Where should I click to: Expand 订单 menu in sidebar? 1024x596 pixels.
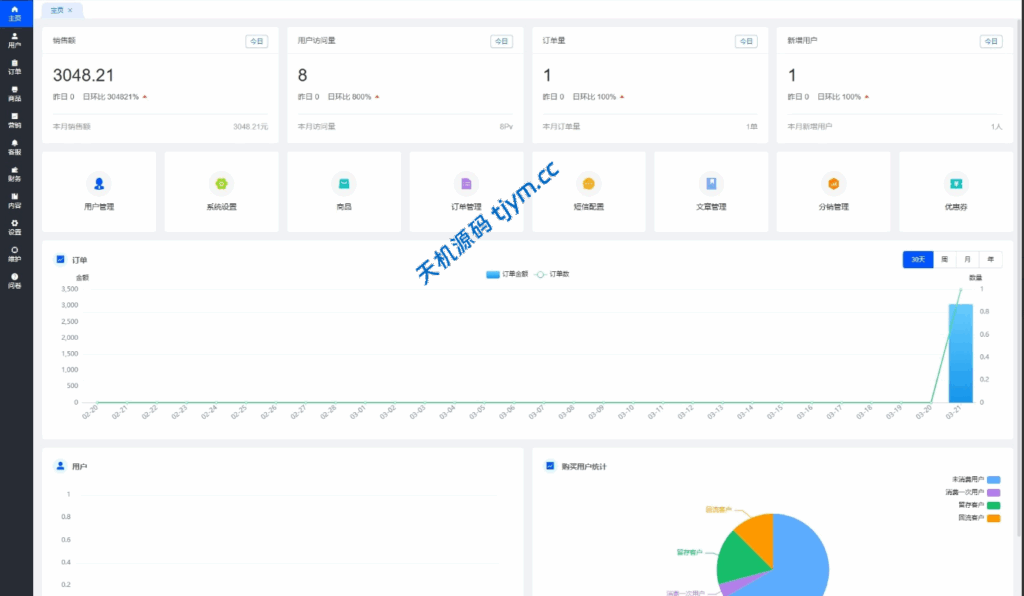click(x=15, y=67)
